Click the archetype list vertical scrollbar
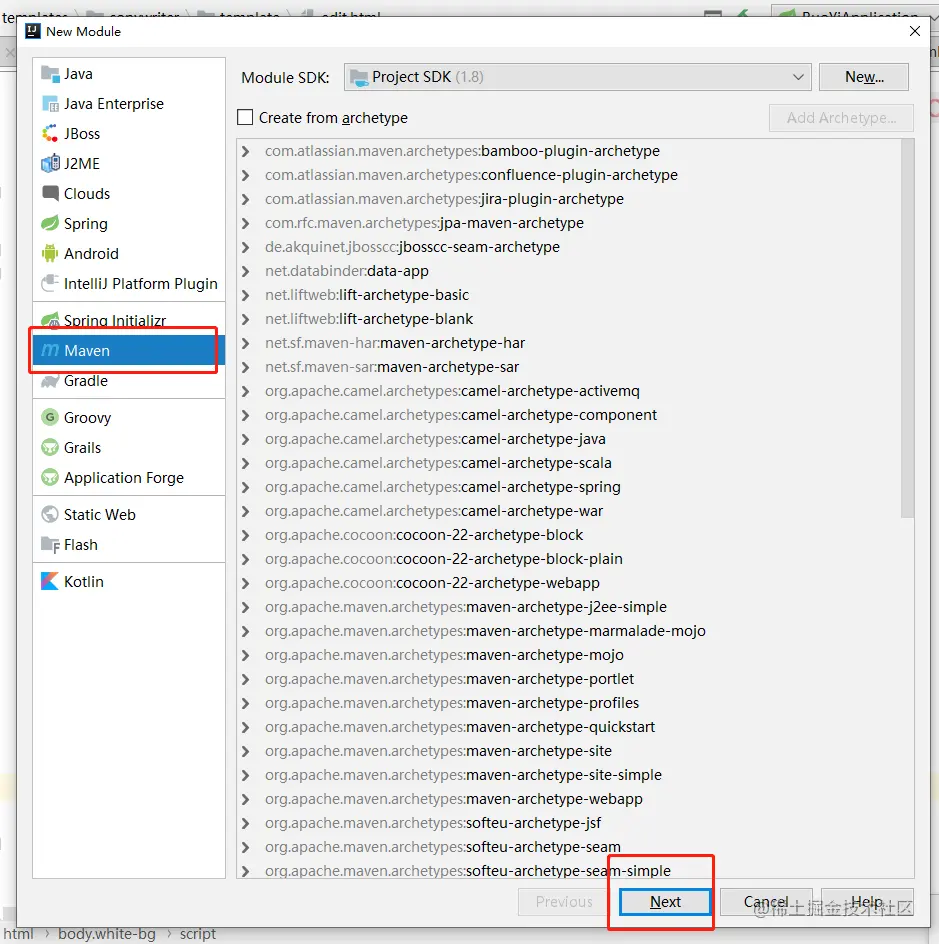Screen dimensions: 939x944 click(907, 328)
